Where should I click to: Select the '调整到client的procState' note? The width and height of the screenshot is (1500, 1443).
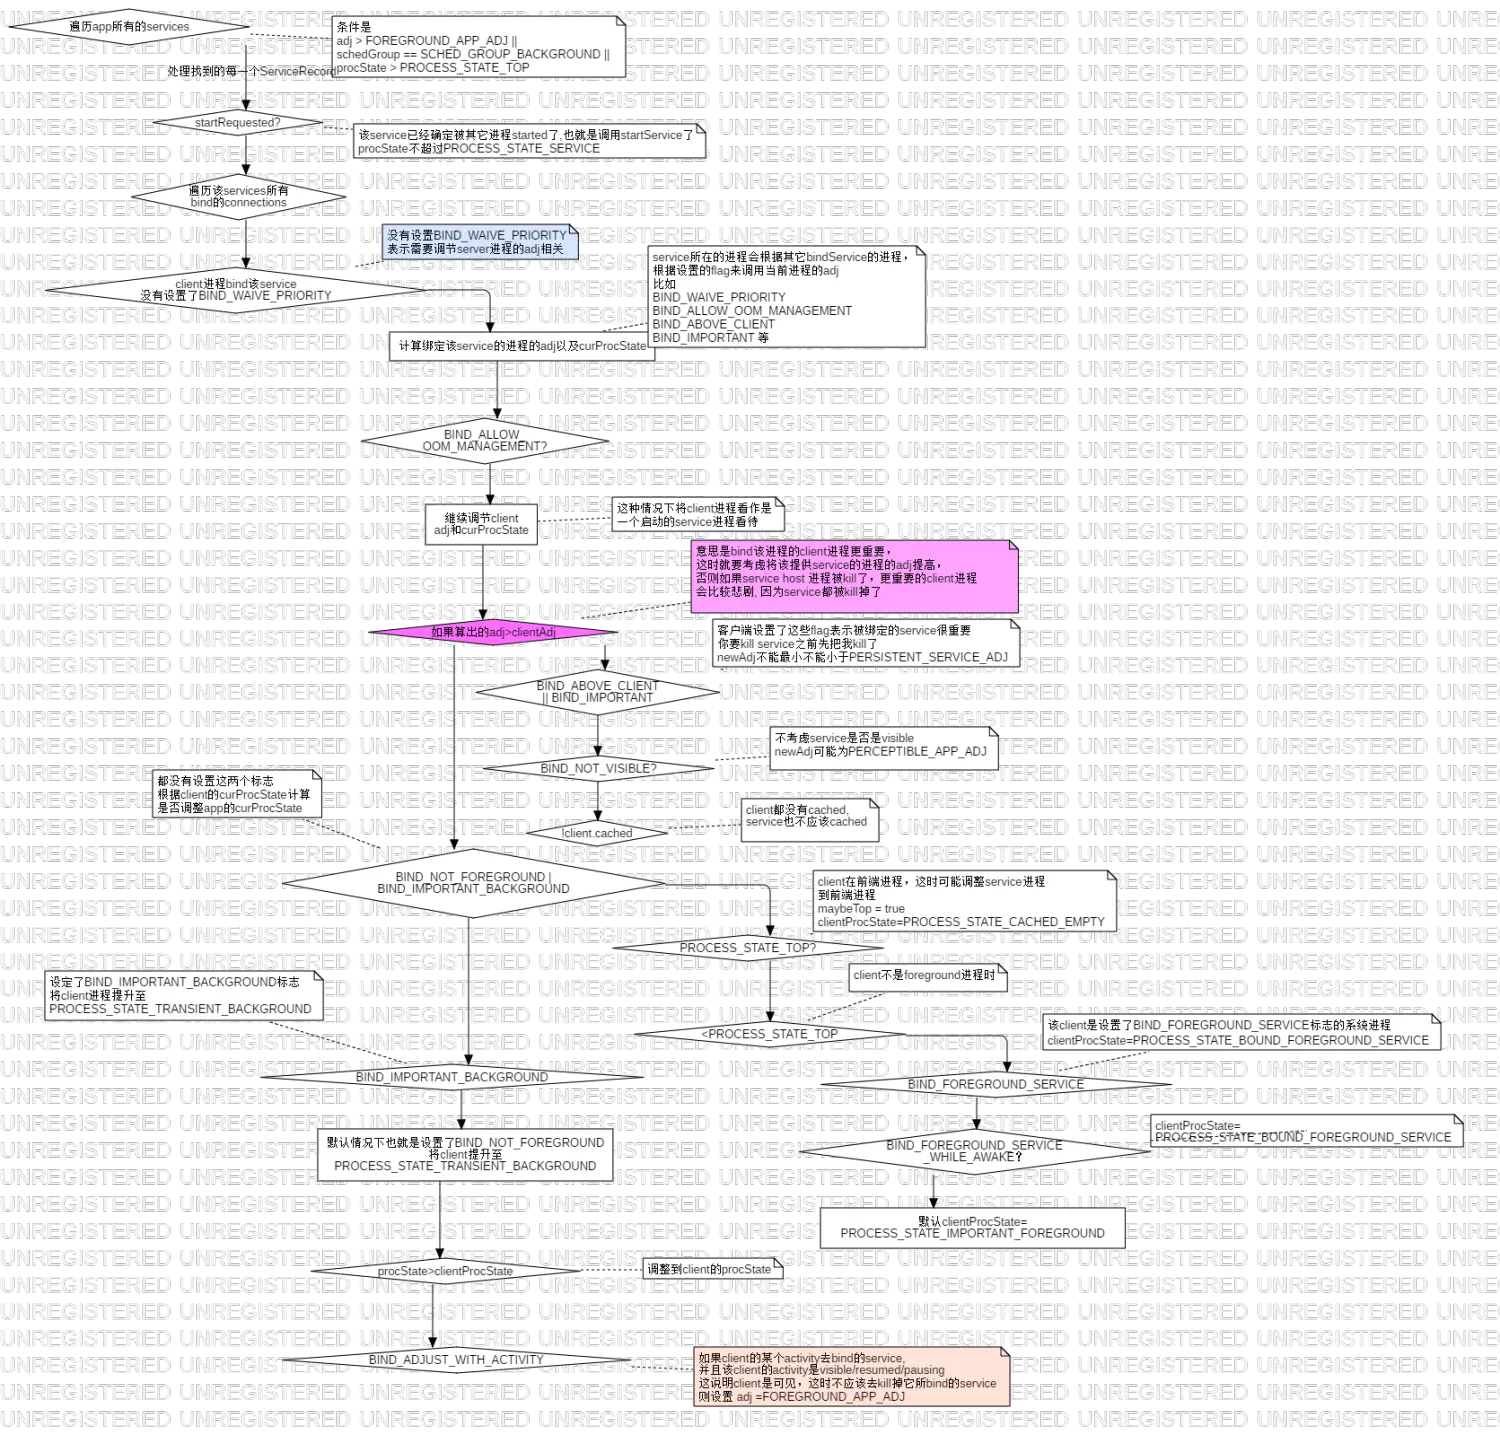(712, 1269)
